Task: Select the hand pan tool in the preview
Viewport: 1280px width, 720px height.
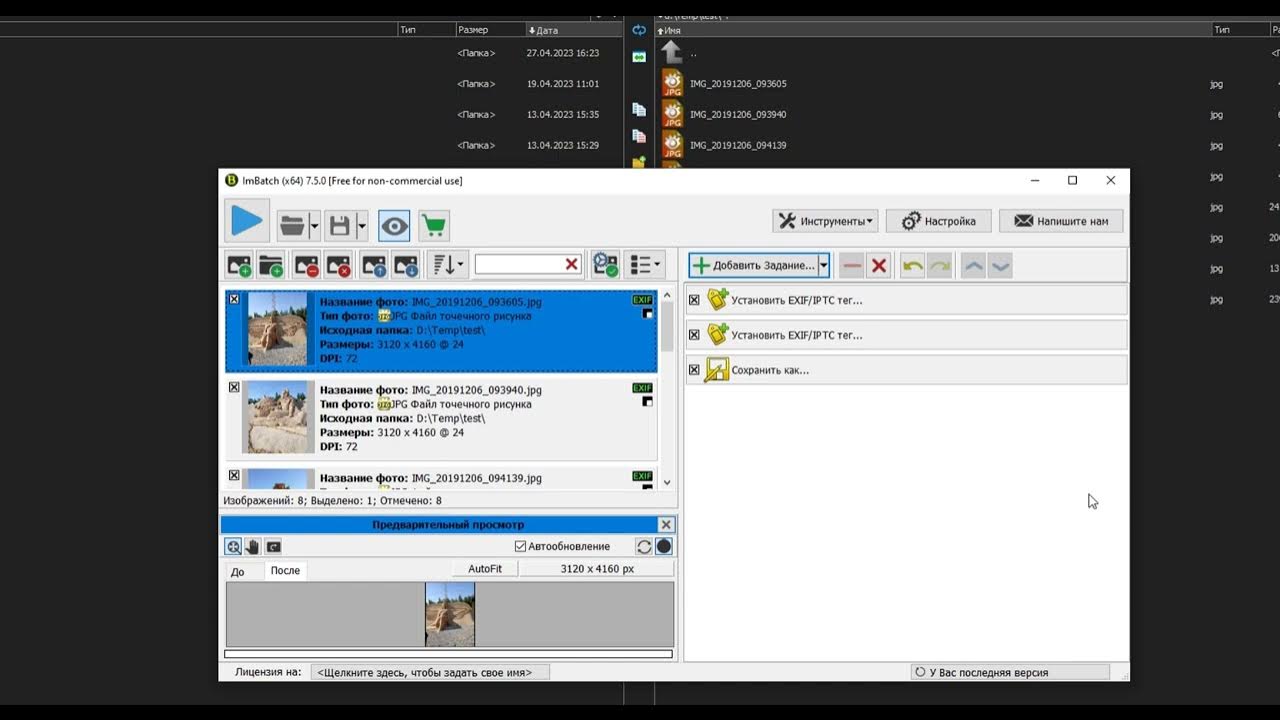Action: pos(253,547)
